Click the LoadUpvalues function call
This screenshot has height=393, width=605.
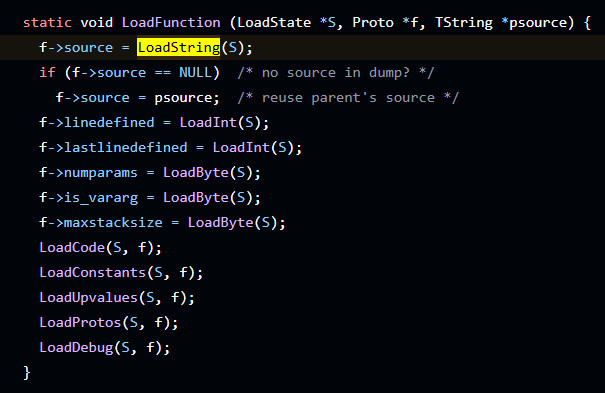tap(88, 297)
